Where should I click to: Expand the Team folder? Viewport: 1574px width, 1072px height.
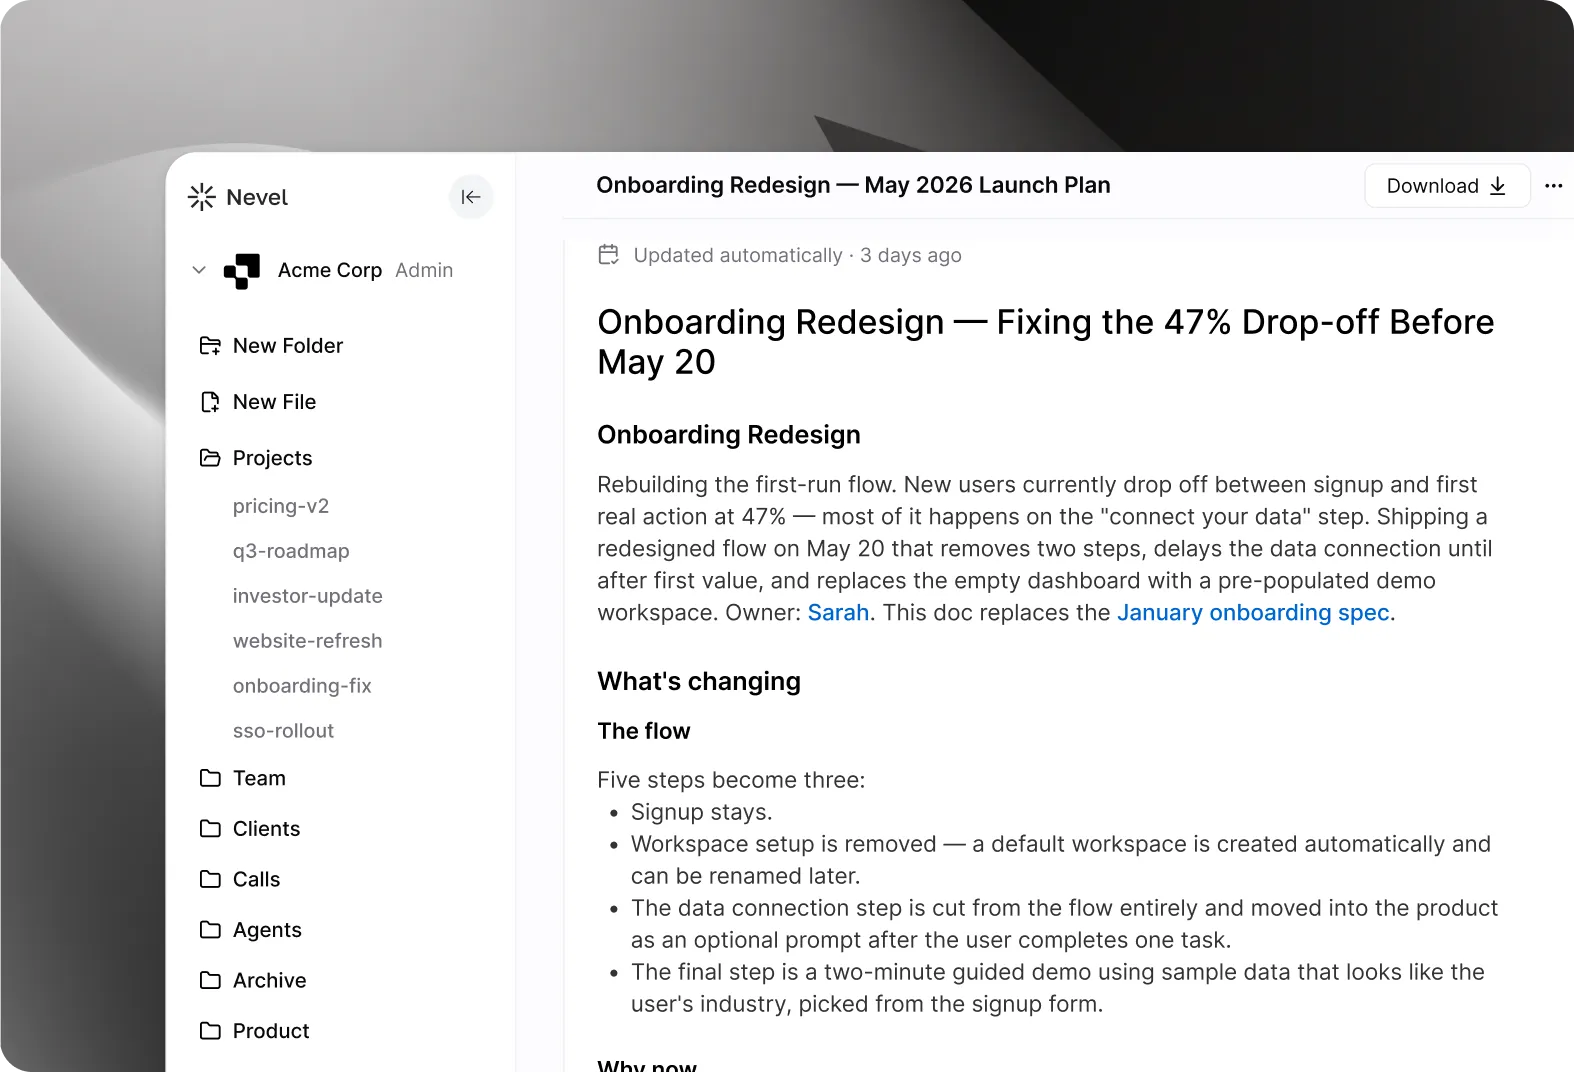coord(258,778)
